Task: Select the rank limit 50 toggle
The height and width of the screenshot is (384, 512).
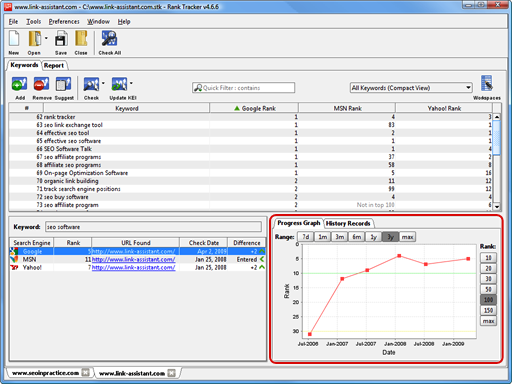Action: click(x=488, y=289)
